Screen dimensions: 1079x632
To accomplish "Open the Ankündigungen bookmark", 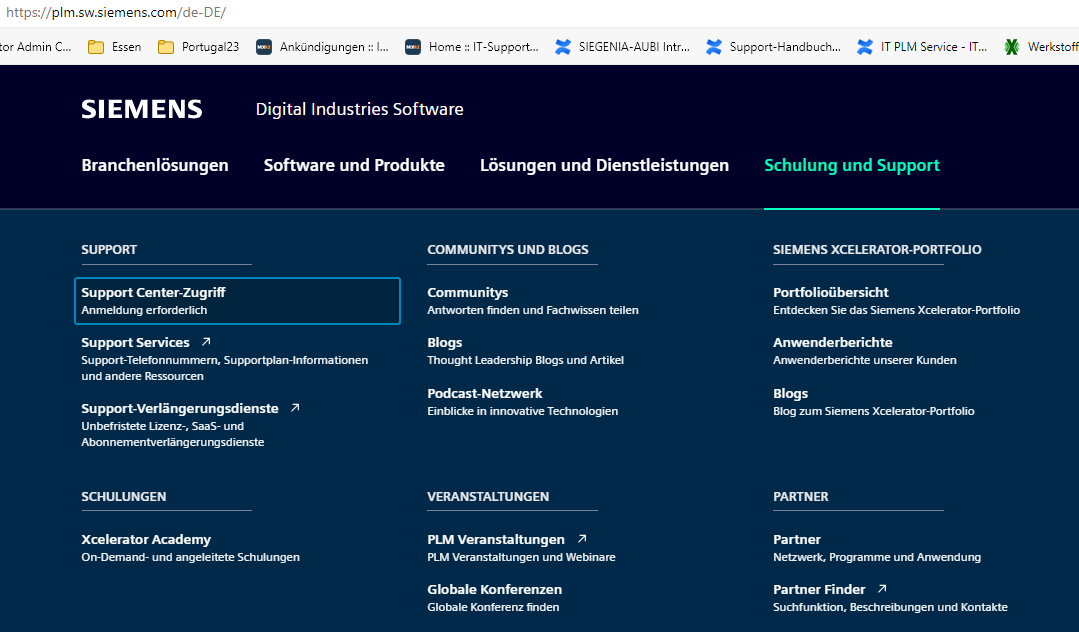I will tap(322, 47).
